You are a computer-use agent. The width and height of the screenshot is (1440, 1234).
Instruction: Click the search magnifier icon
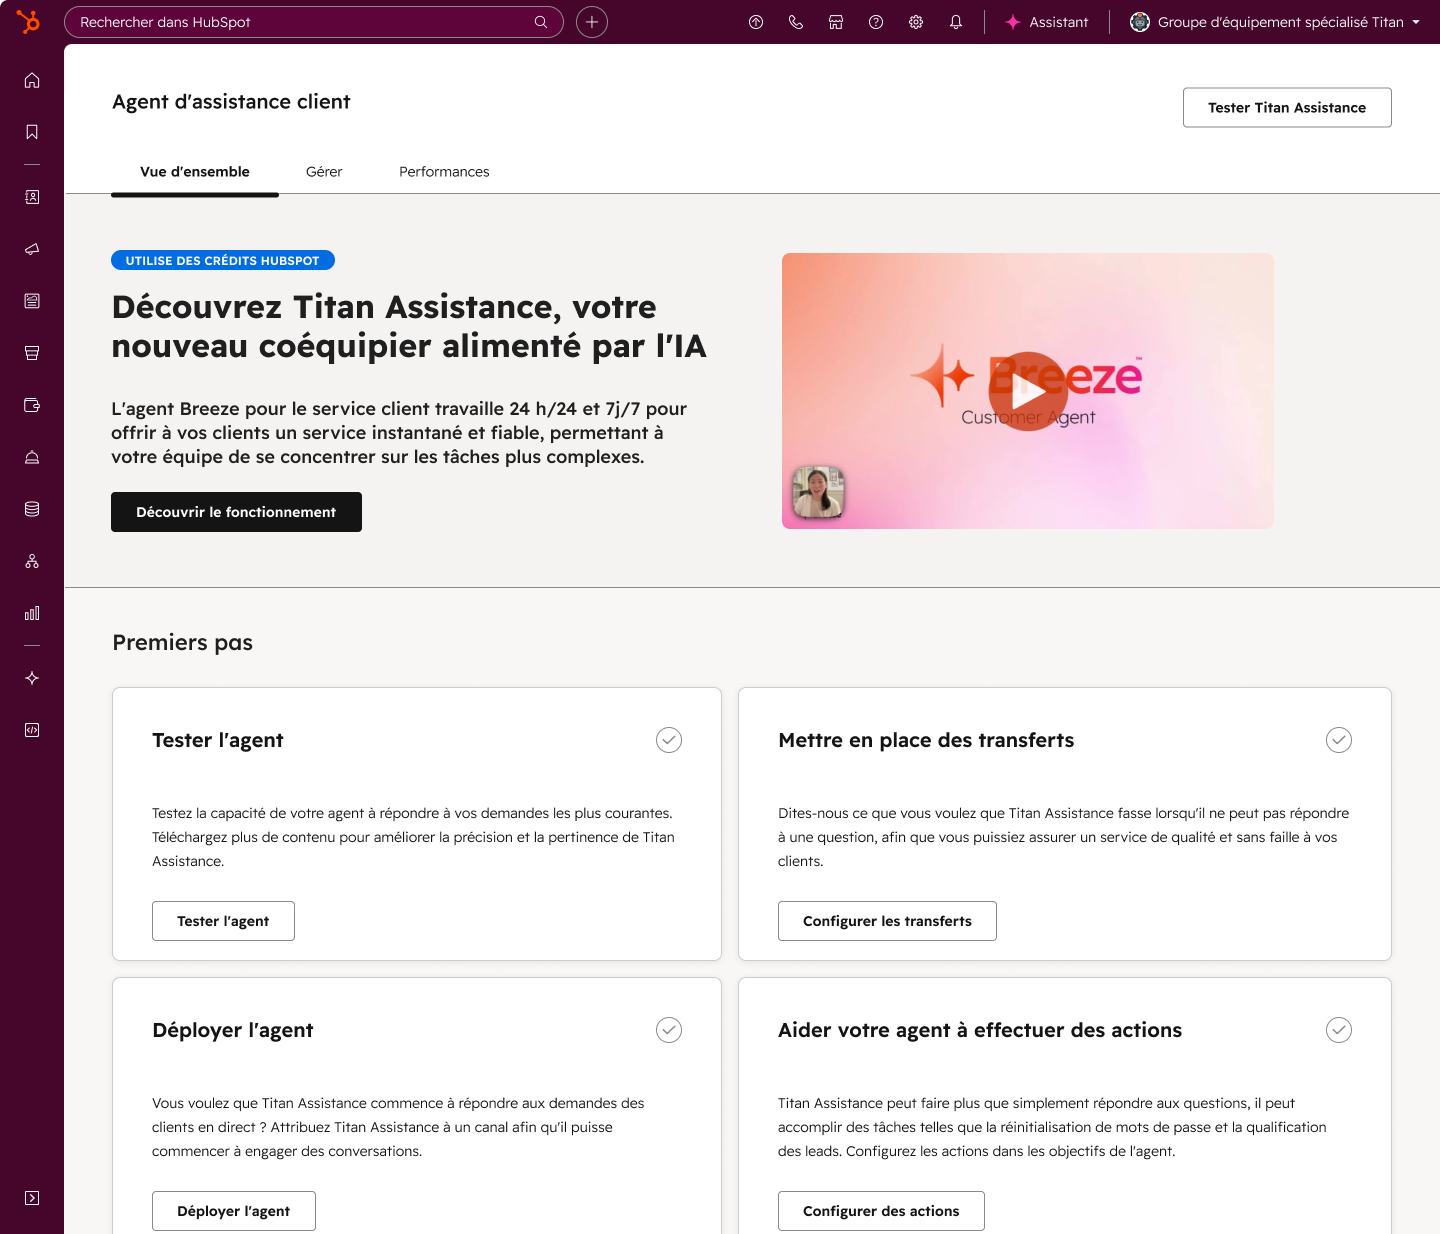pyautogui.click(x=541, y=22)
